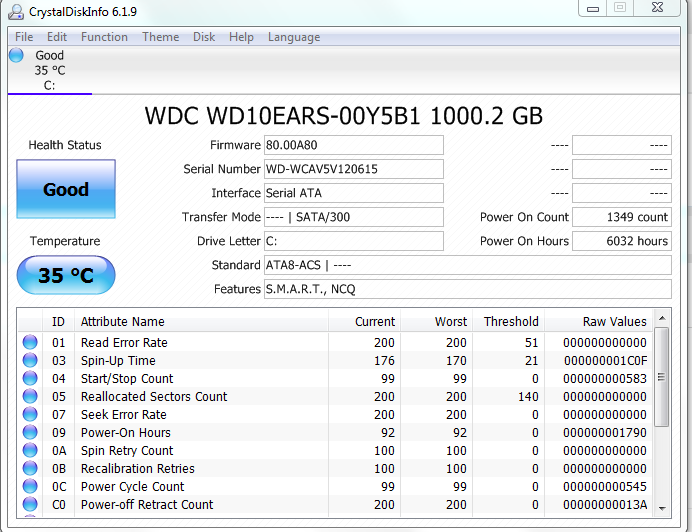
Task: Click raw value 00000000013A
Action: tap(605, 505)
